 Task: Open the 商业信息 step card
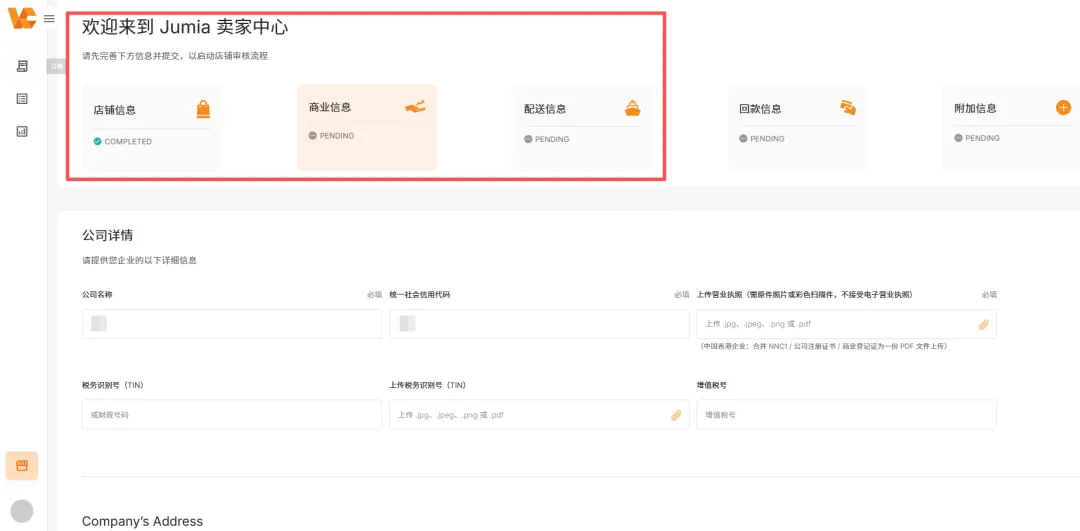pyautogui.click(x=367, y=127)
